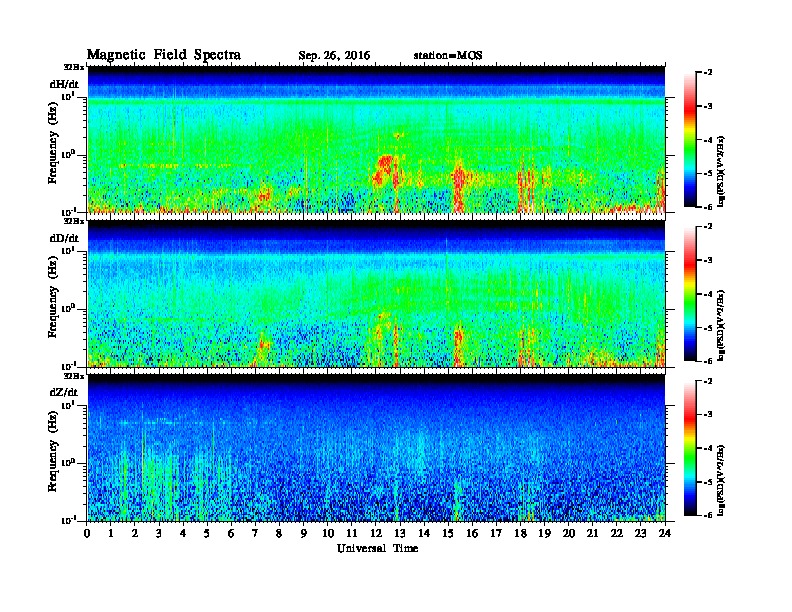Click hour "11" on the Universal Time axis
792x612 pixels.
coord(352,534)
